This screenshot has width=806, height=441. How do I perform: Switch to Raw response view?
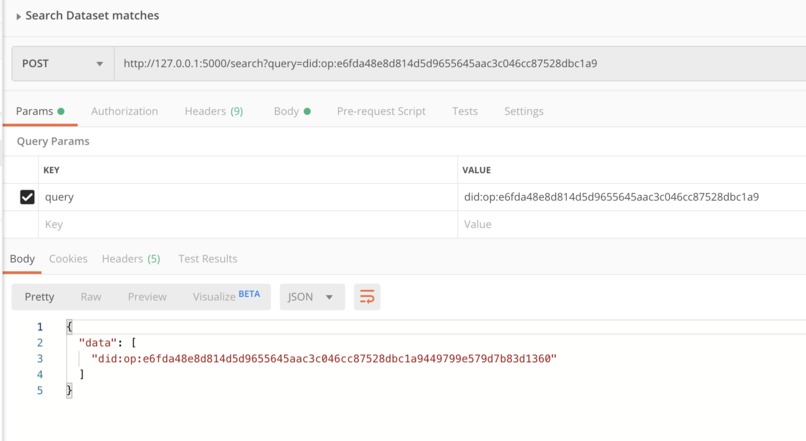(x=91, y=297)
